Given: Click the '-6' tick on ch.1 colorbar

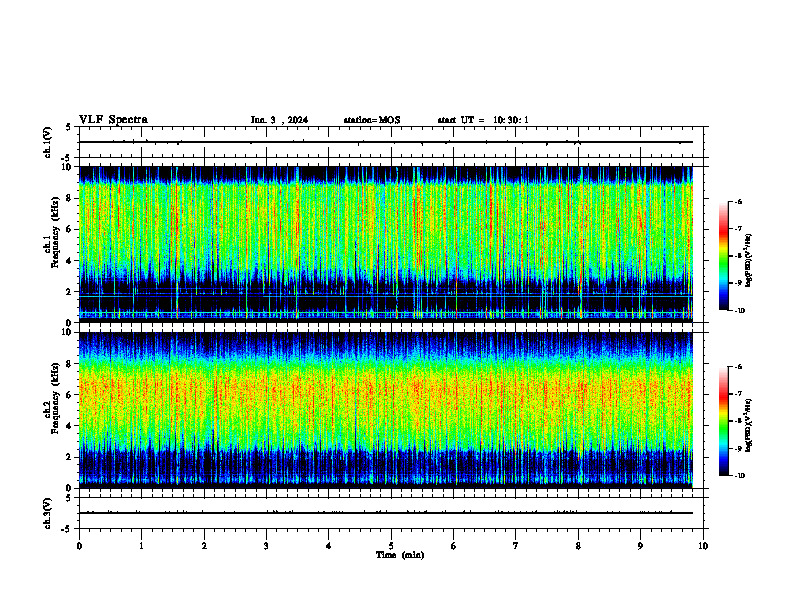Looking at the screenshot, I should [x=738, y=202].
